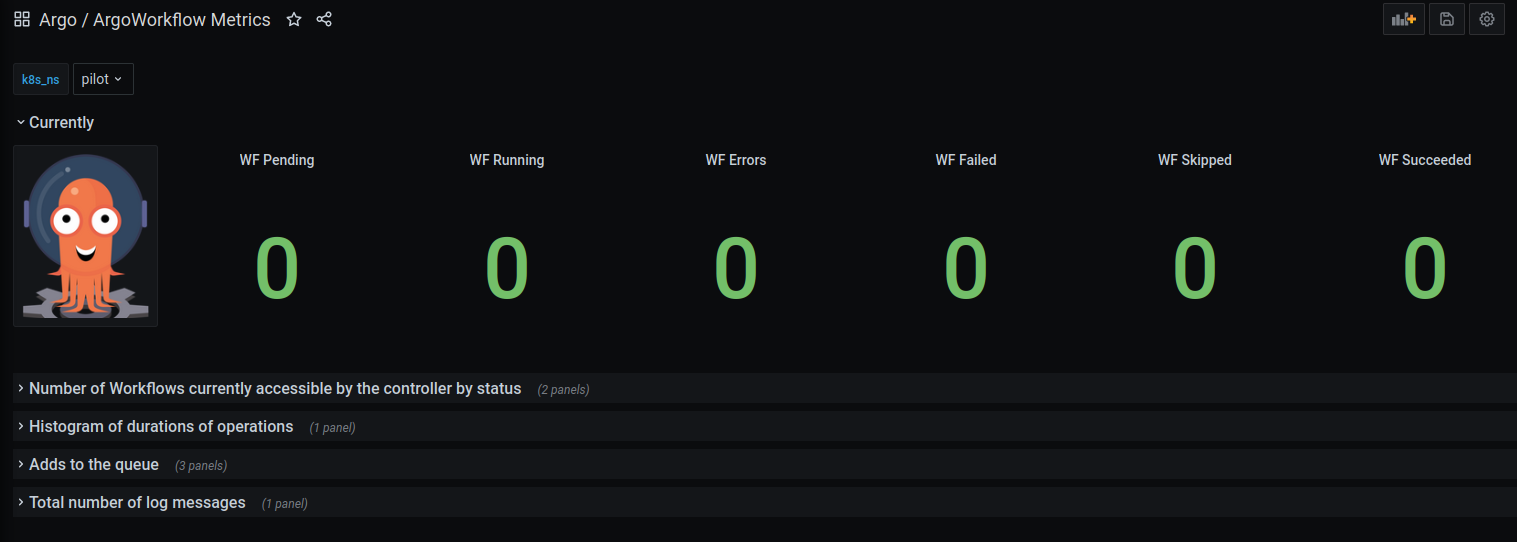The image size is (1517, 542).
Task: Click the ArgoWorkflow Metrics title
Action: [x=182, y=19]
